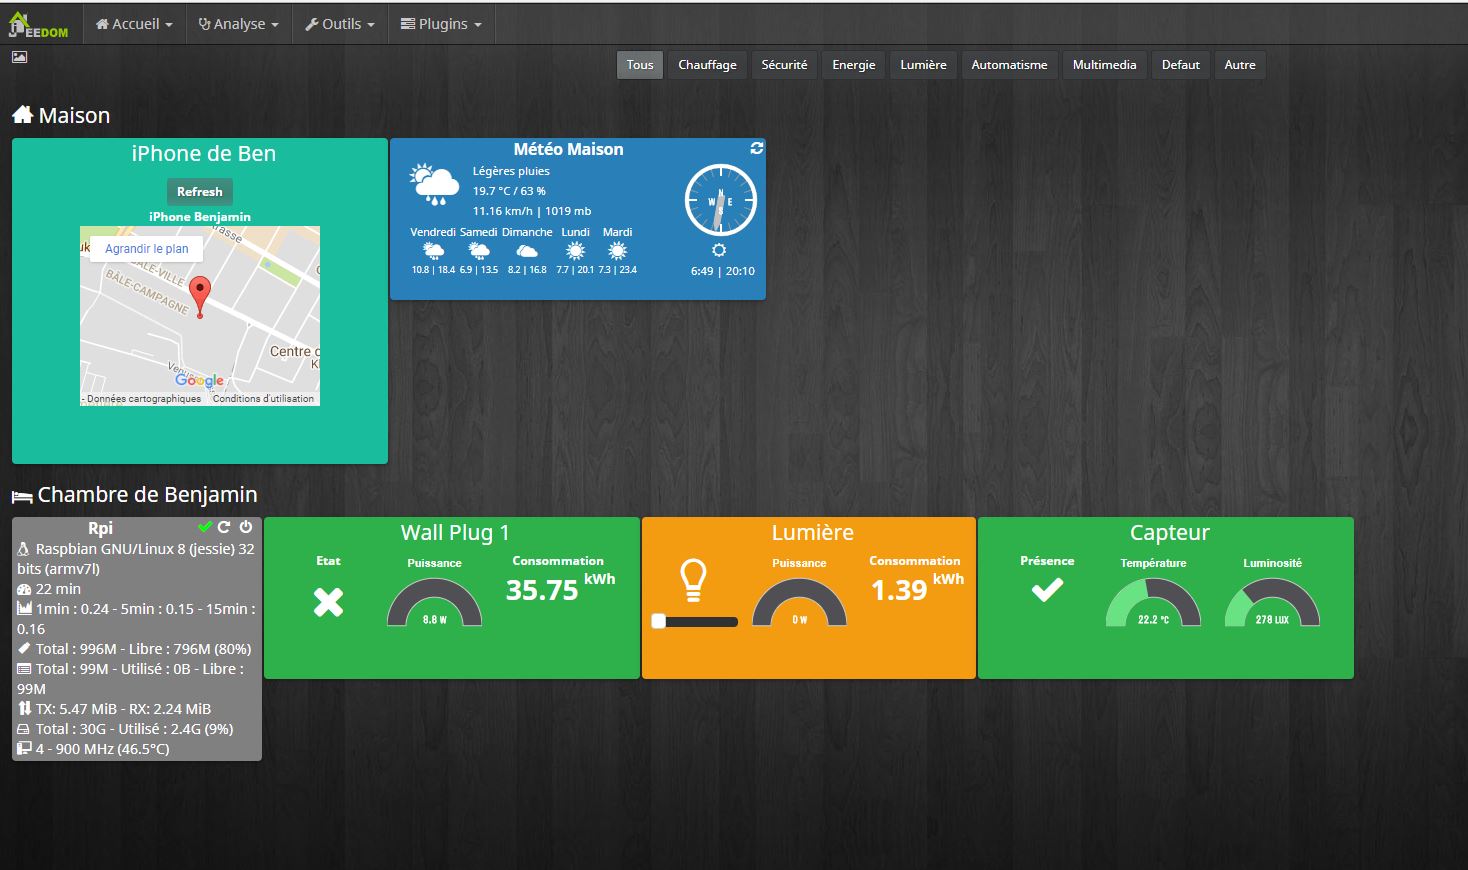Viewport: 1468px width, 870px height.
Task: Select the Multimedia filter
Action: pyautogui.click(x=1104, y=65)
